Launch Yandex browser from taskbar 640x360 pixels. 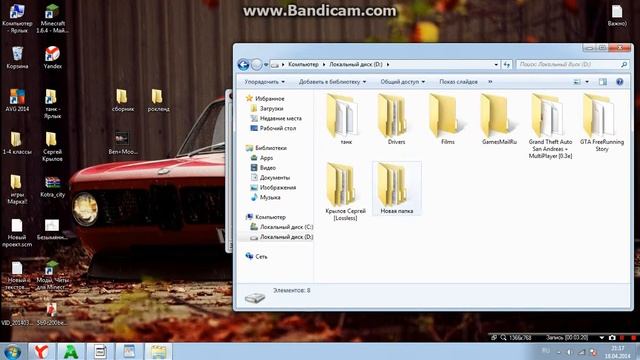(41, 351)
